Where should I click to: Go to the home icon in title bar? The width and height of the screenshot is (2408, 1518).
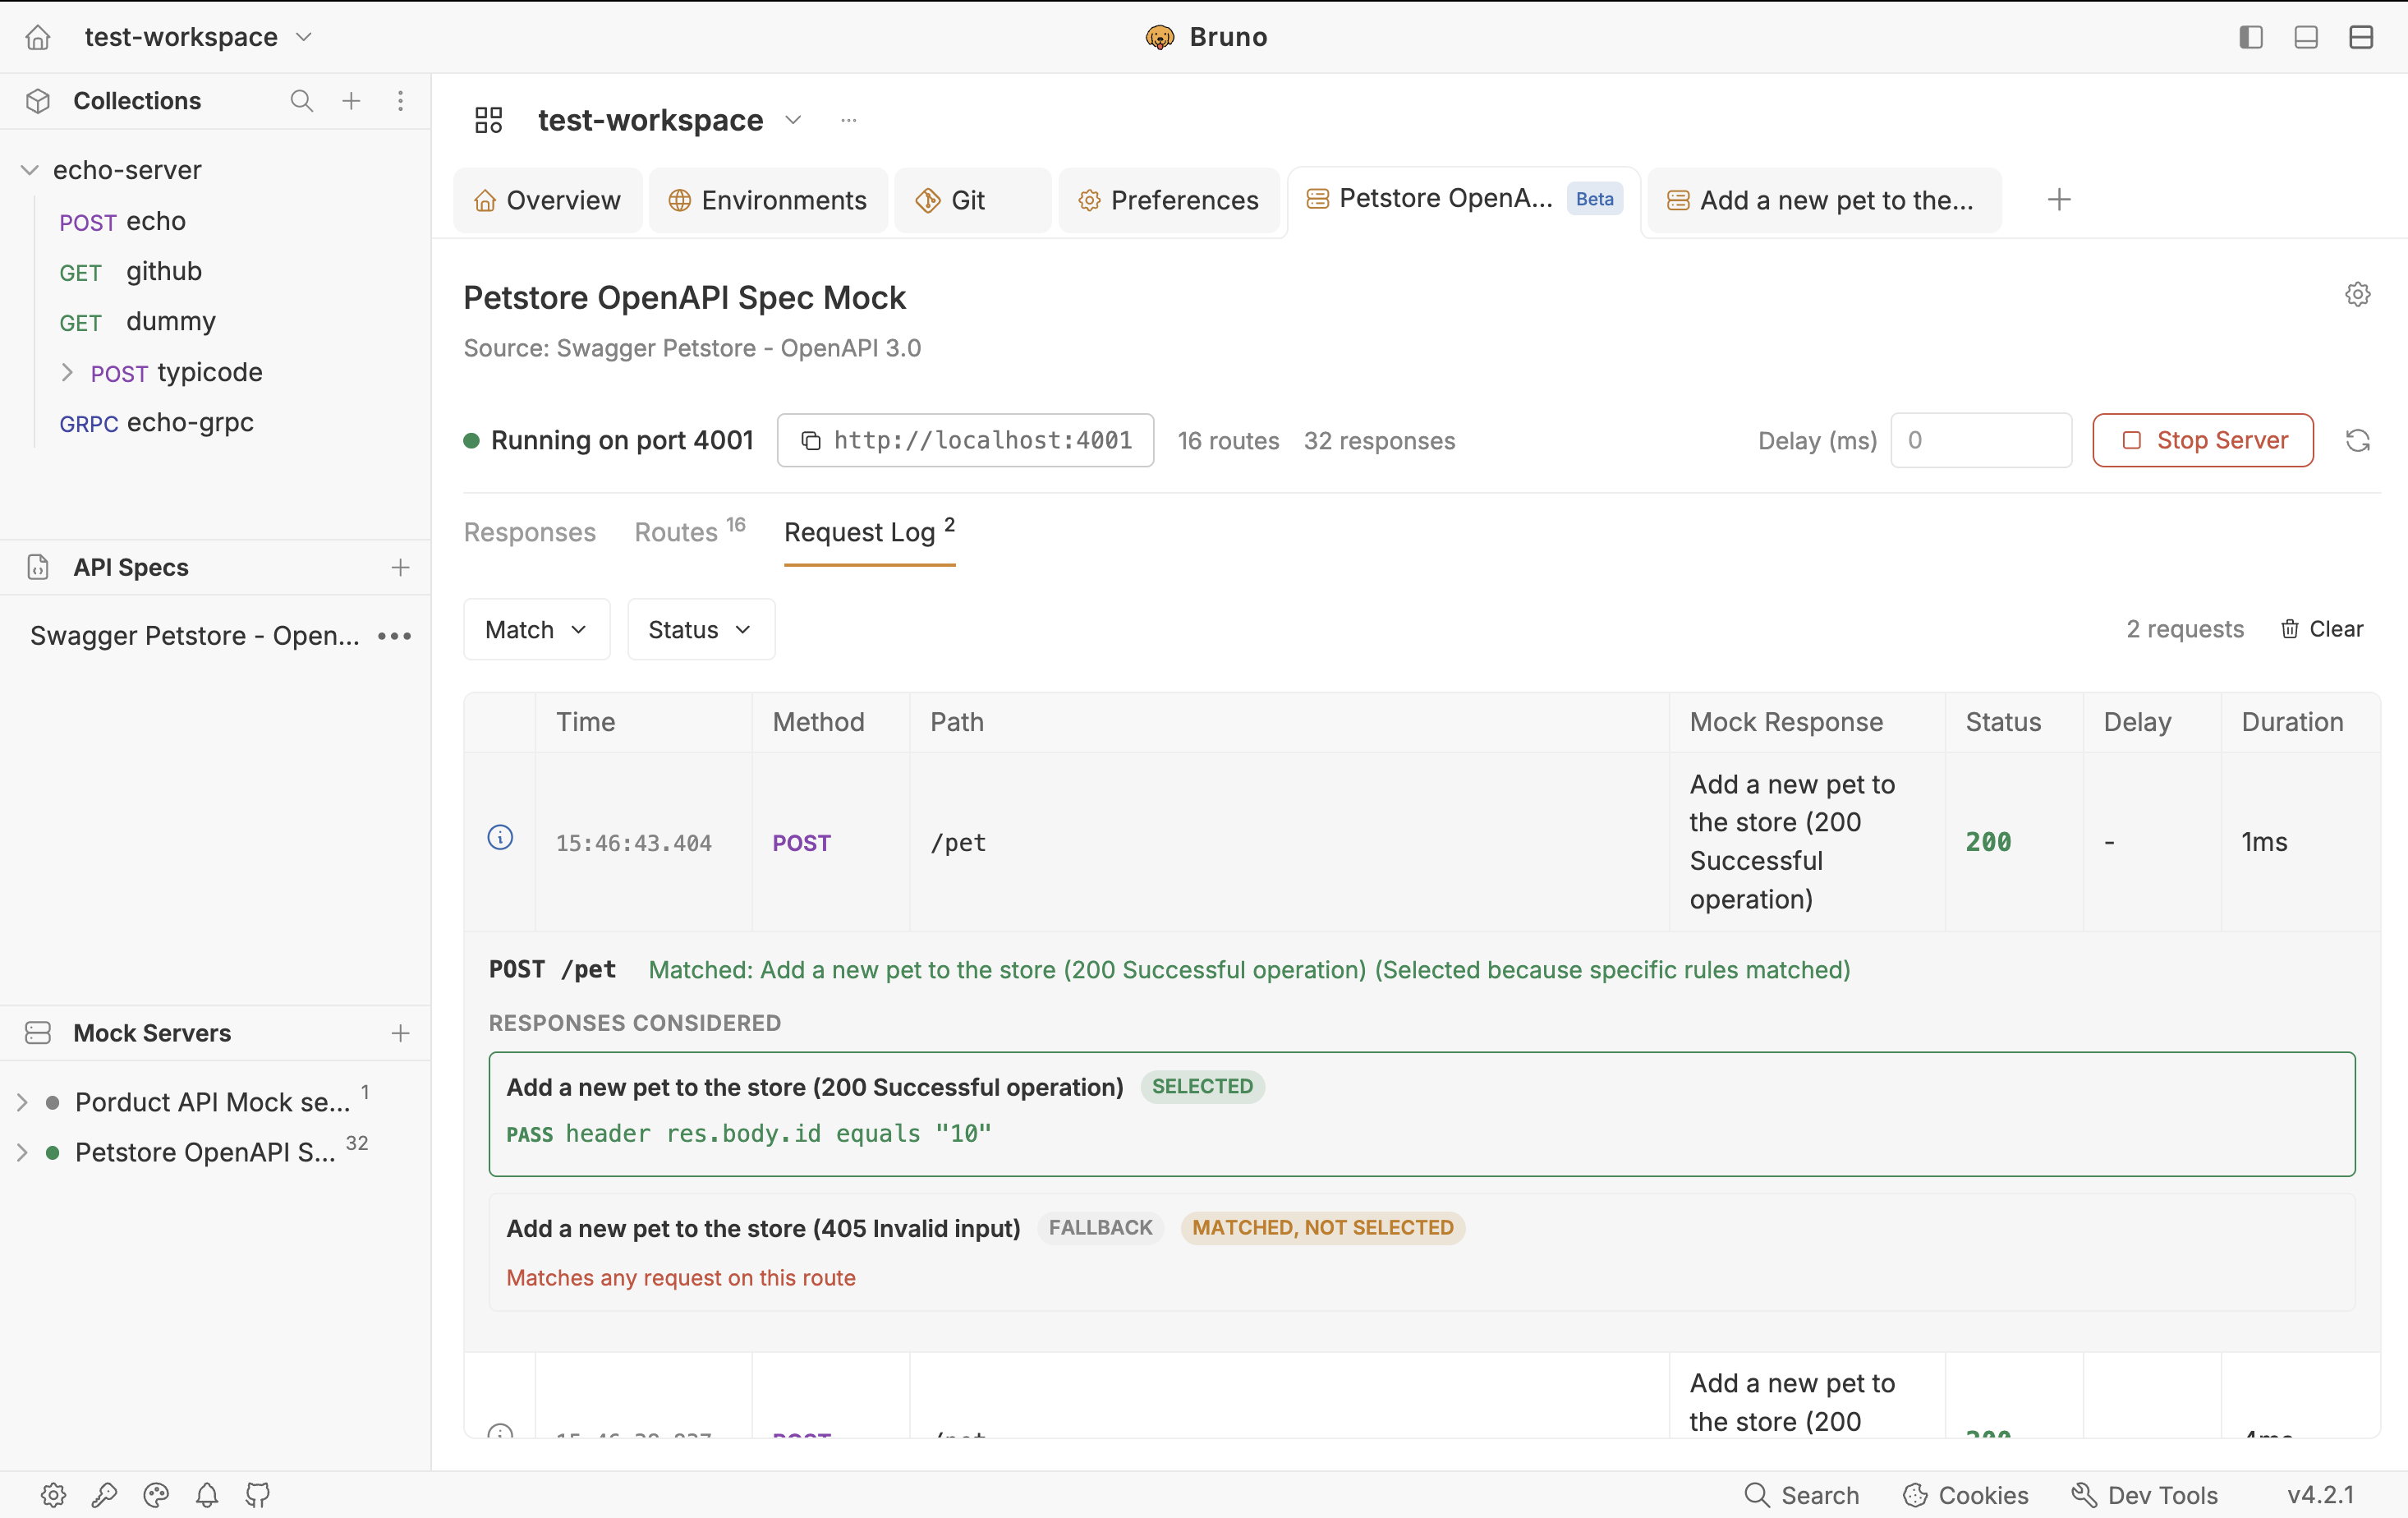(x=38, y=37)
